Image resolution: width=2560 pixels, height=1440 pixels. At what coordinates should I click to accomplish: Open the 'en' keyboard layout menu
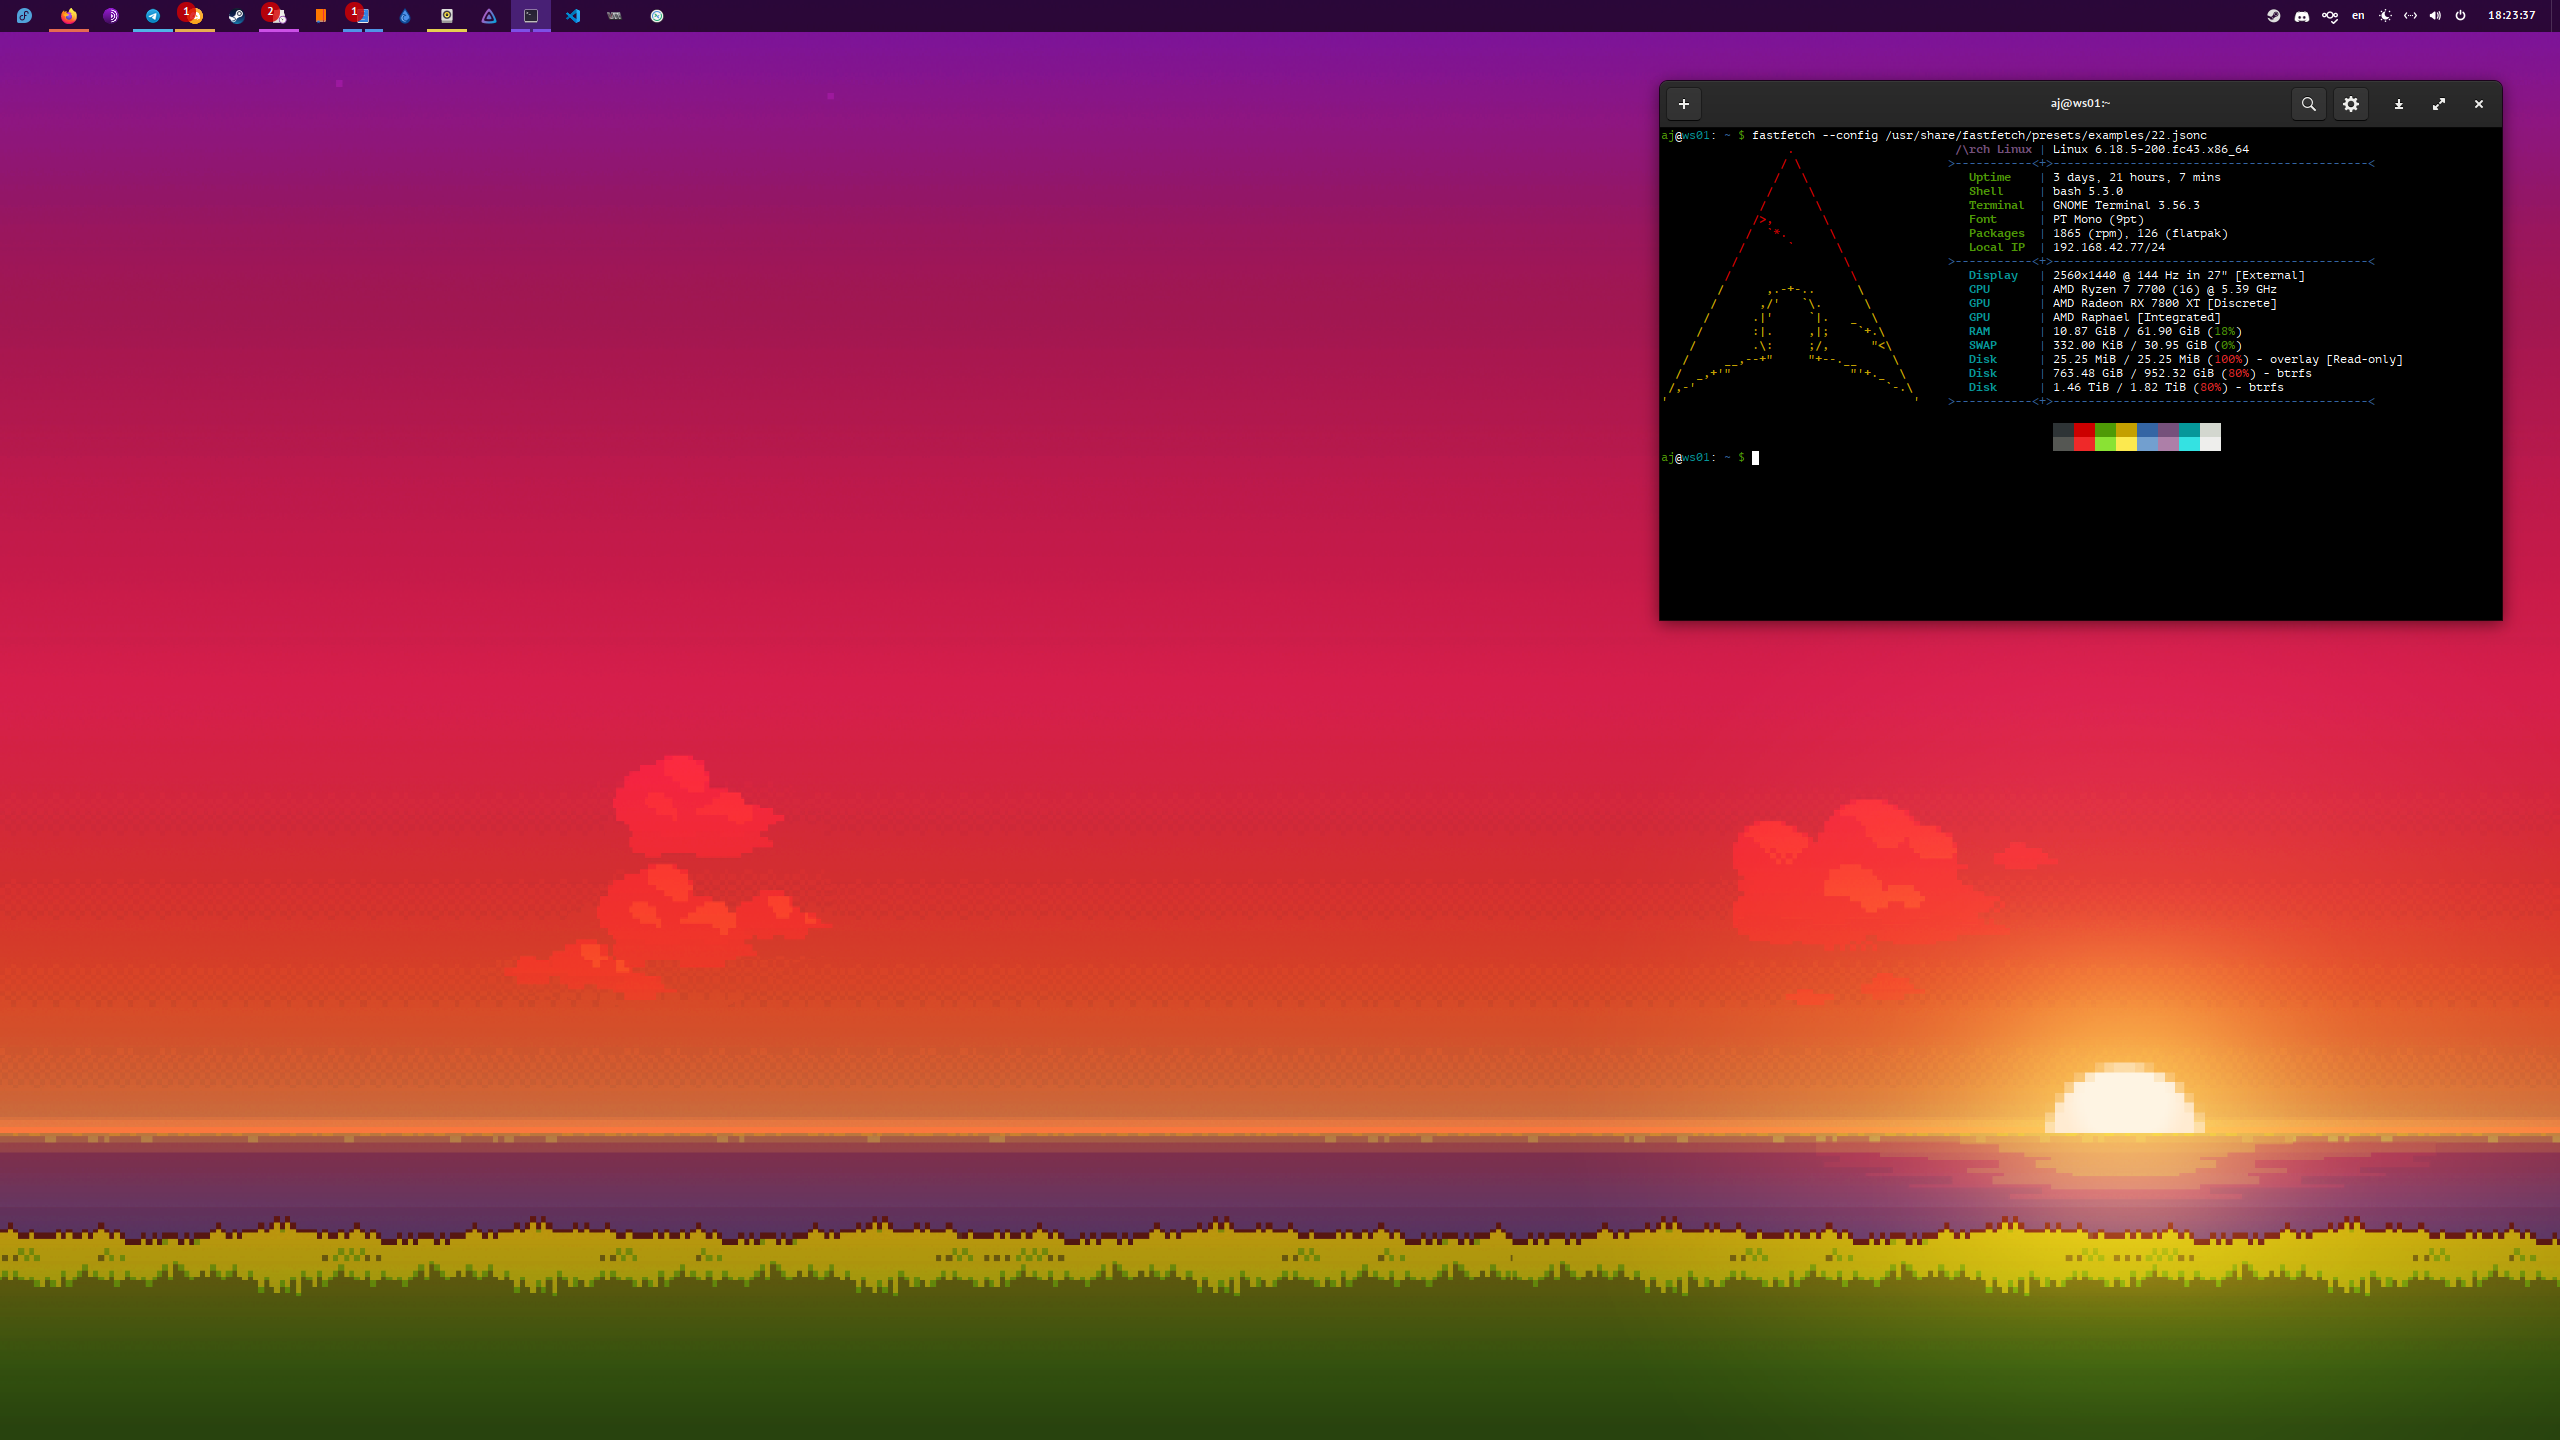2358,16
